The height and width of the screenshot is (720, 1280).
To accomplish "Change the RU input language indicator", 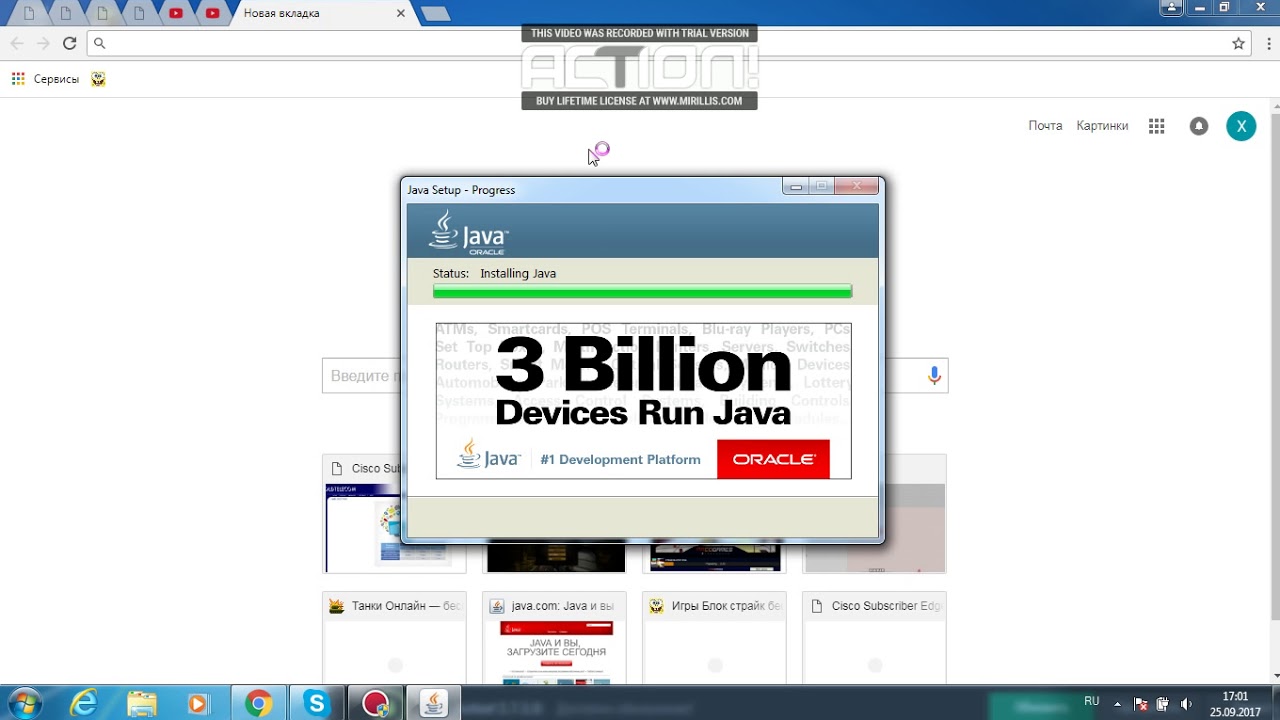I will [1092, 702].
